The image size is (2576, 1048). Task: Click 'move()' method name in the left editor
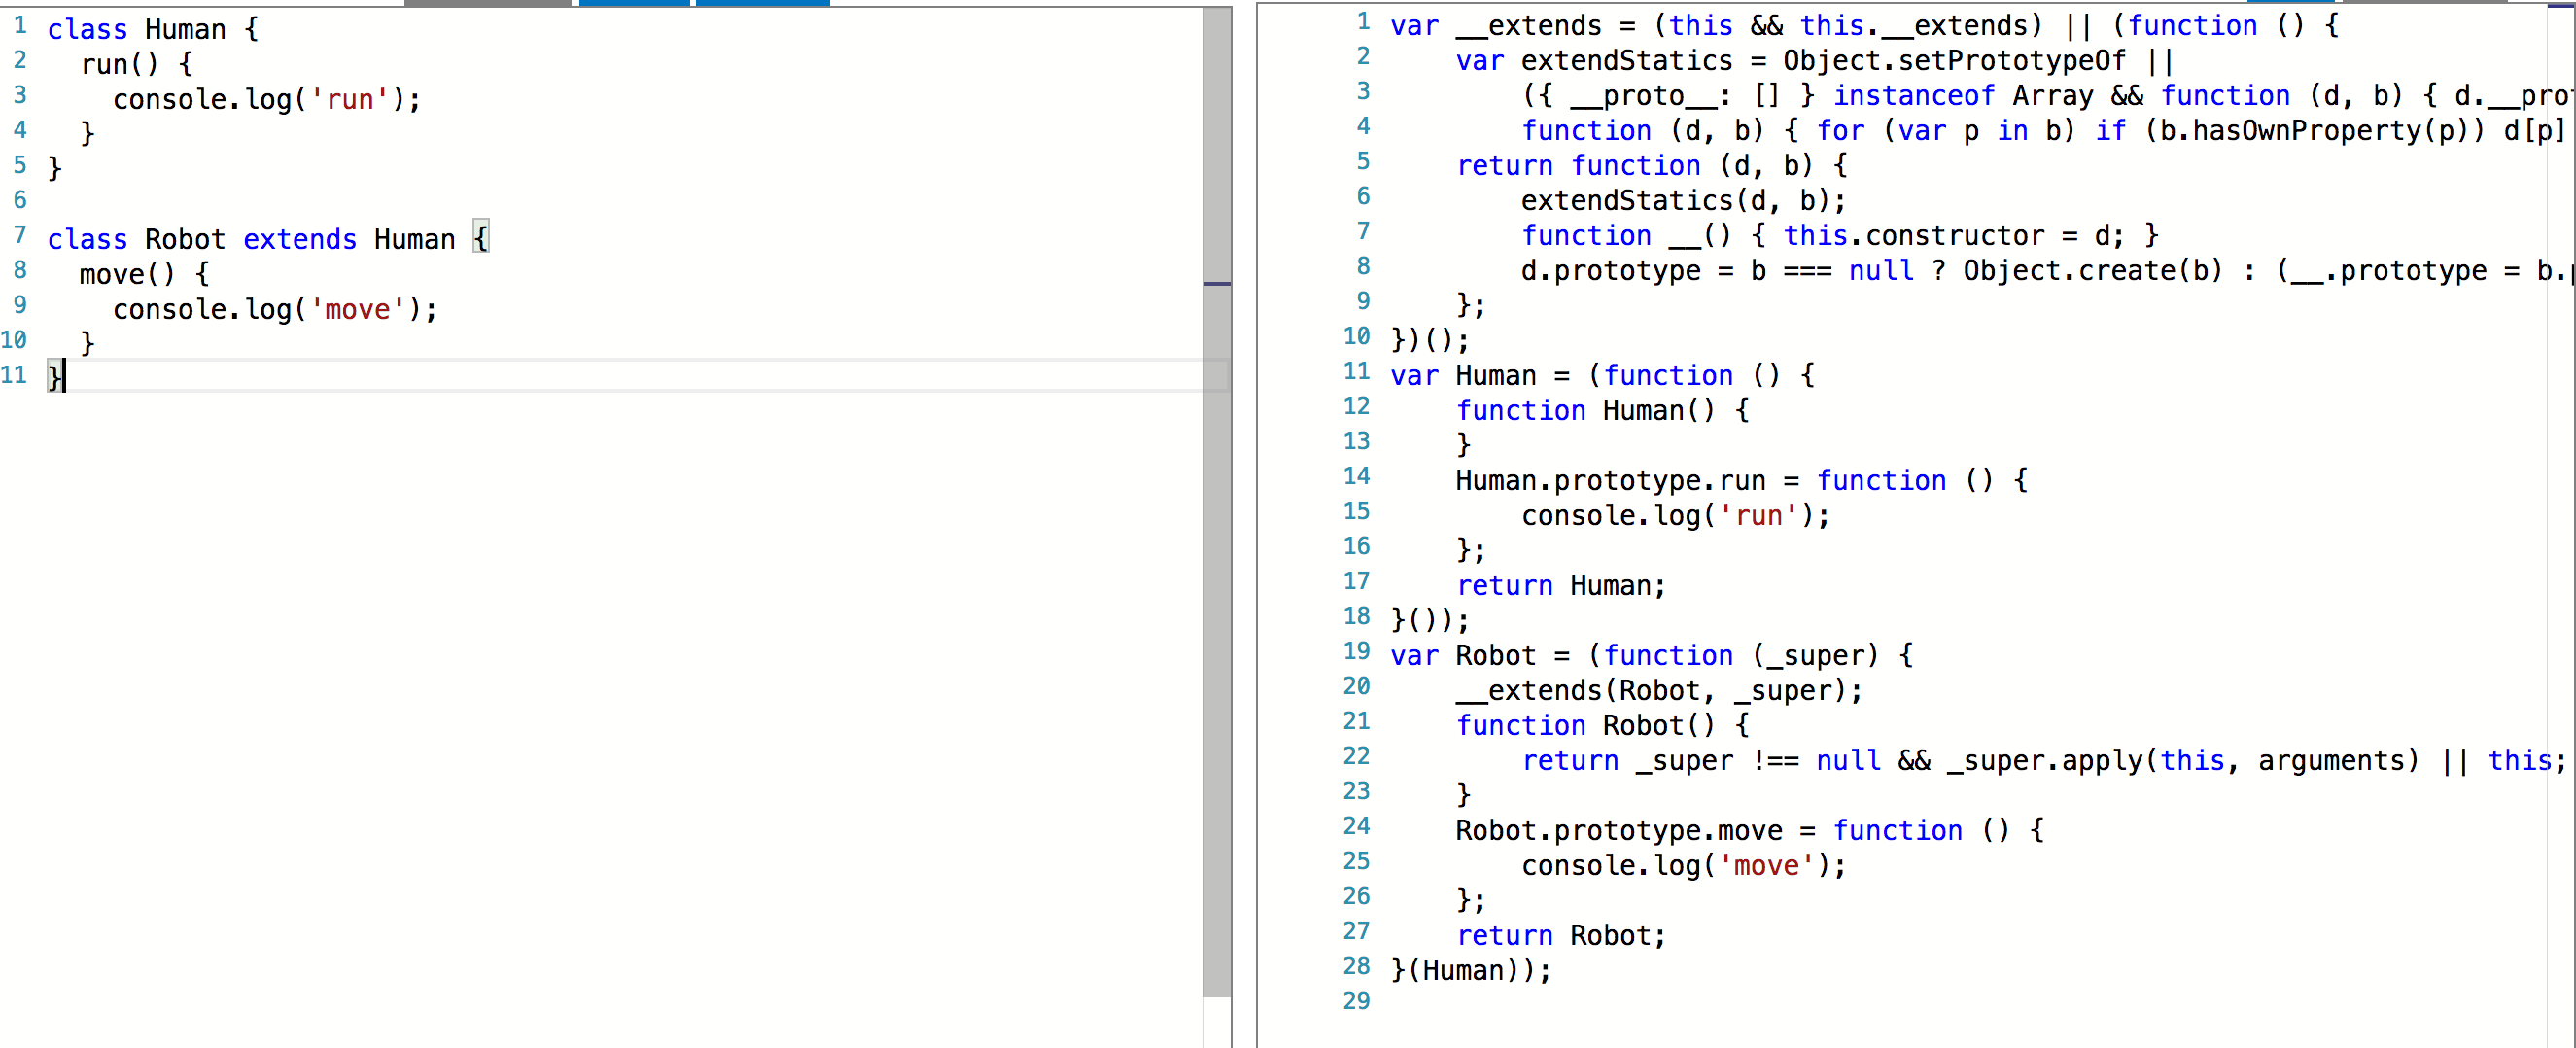click(127, 274)
